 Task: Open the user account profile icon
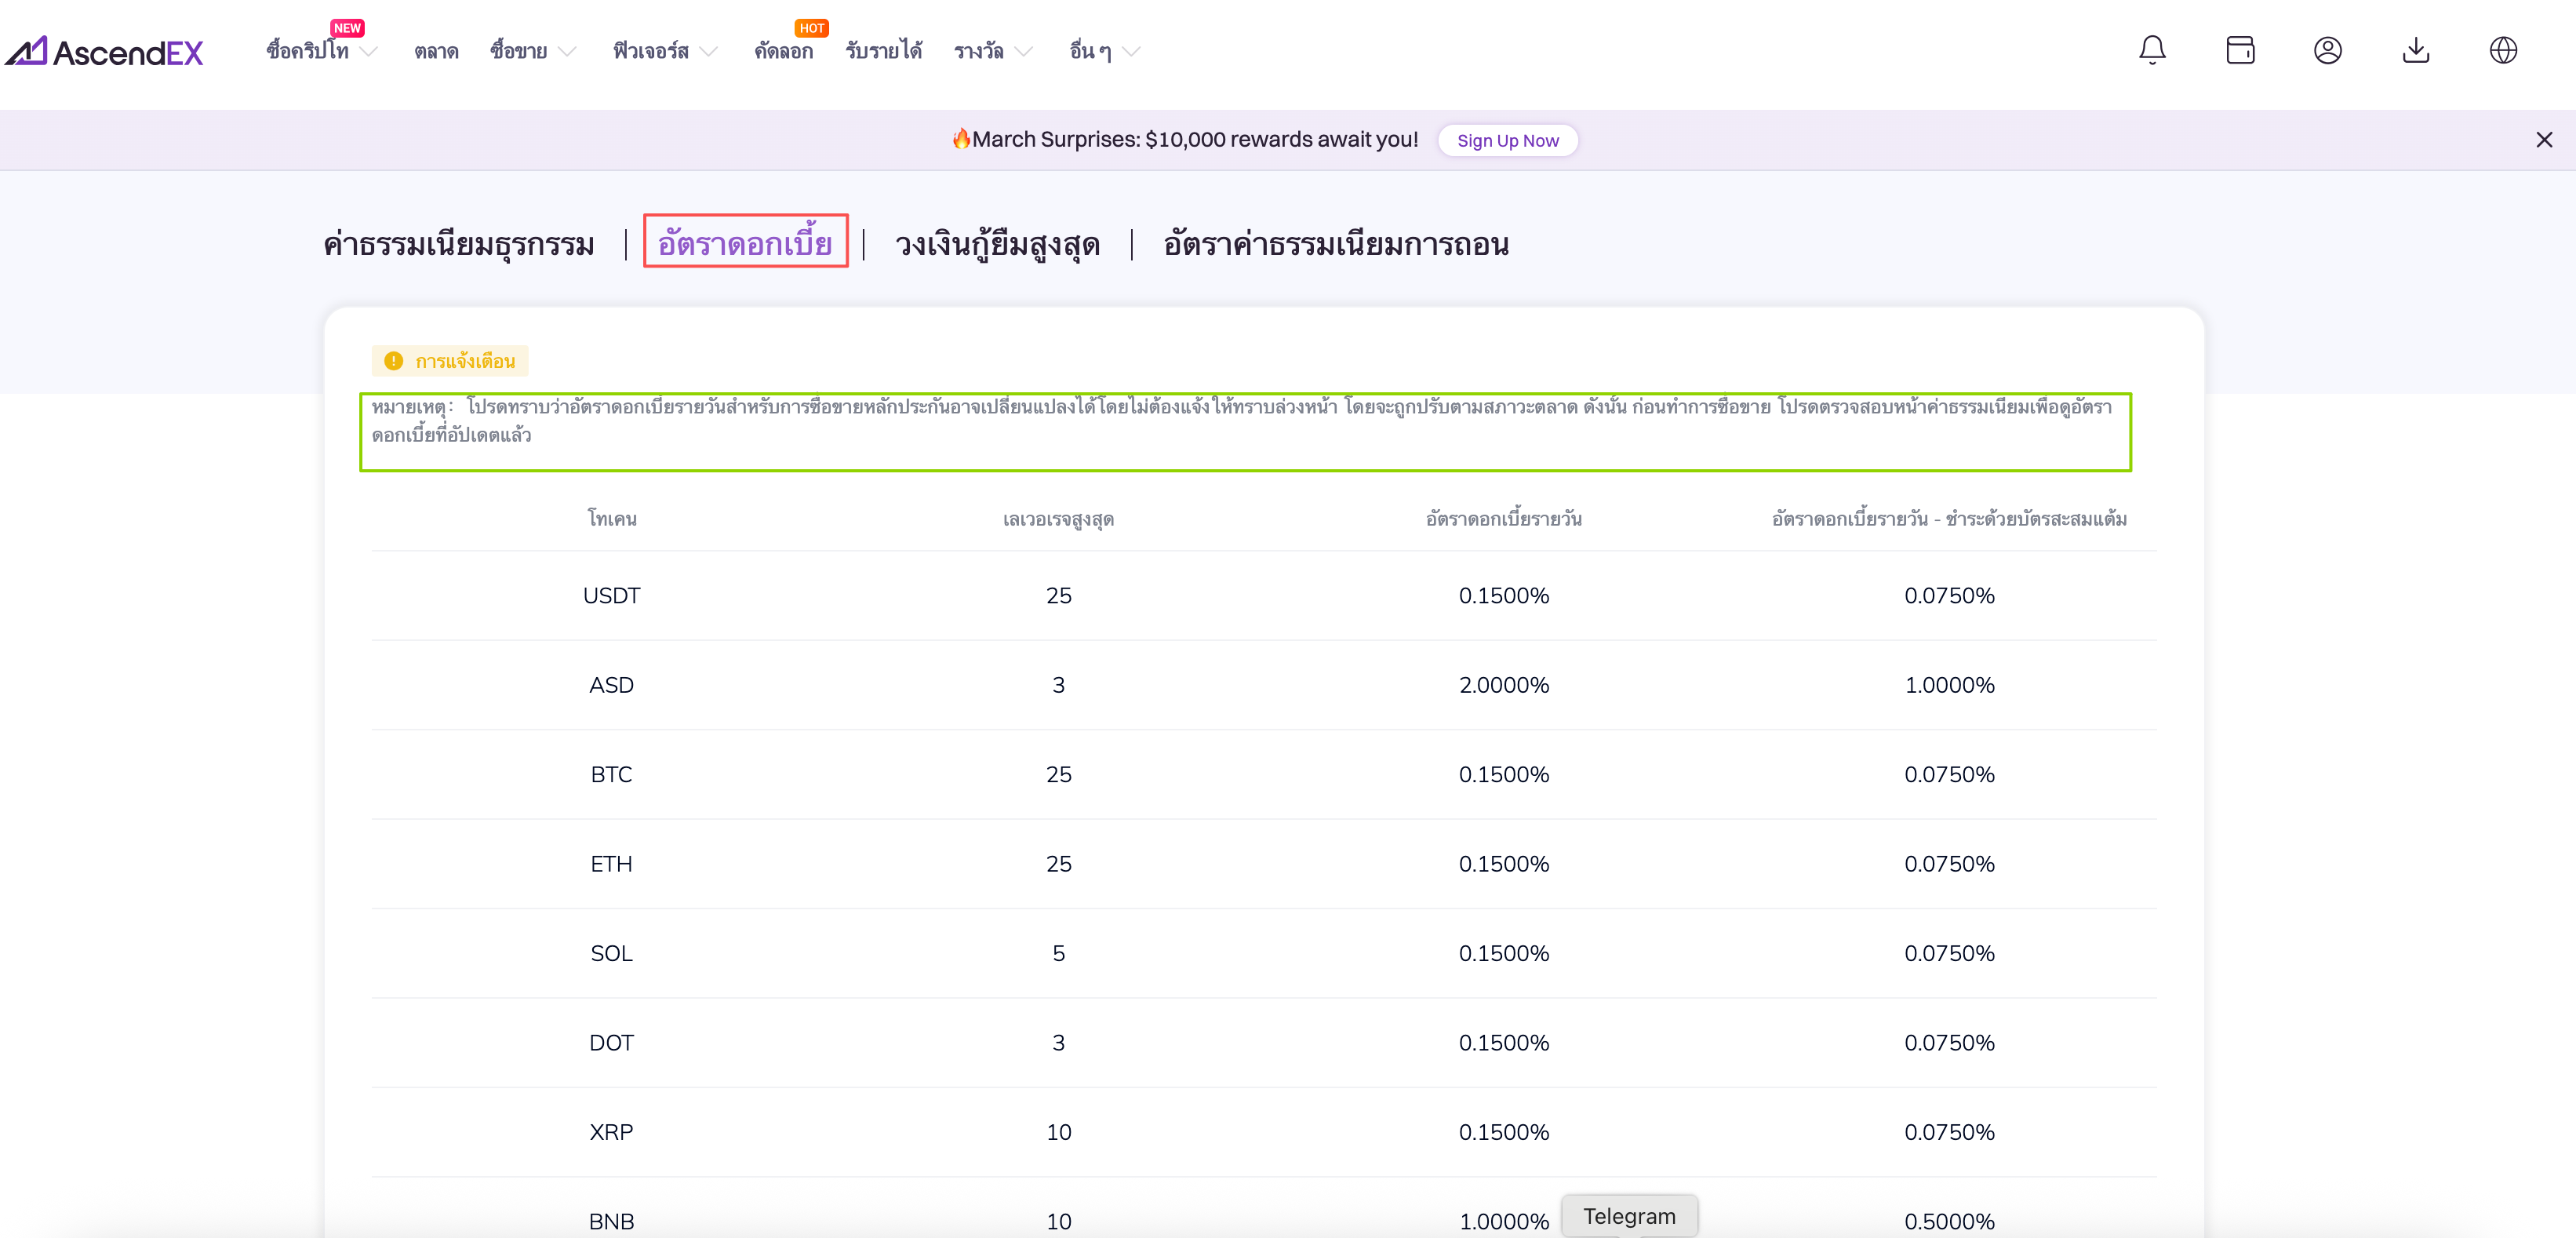pos(2327,50)
